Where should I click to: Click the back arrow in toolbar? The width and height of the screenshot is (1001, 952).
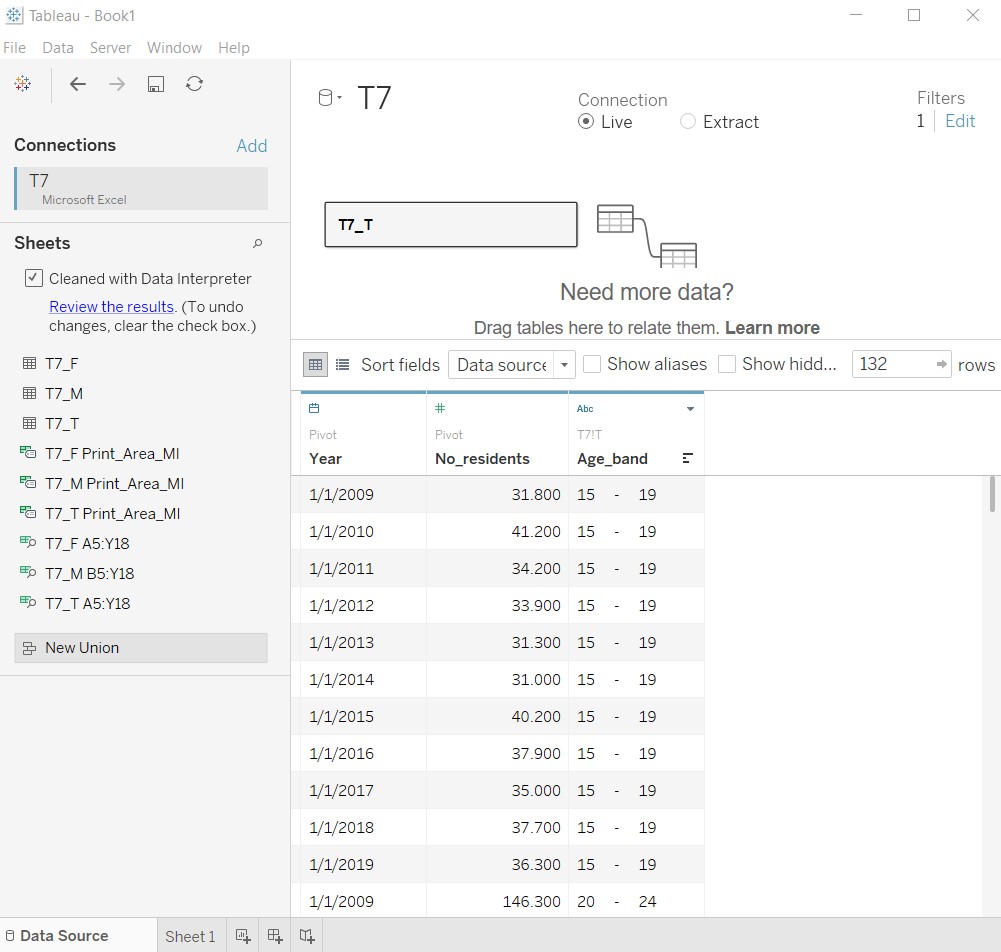click(x=78, y=85)
